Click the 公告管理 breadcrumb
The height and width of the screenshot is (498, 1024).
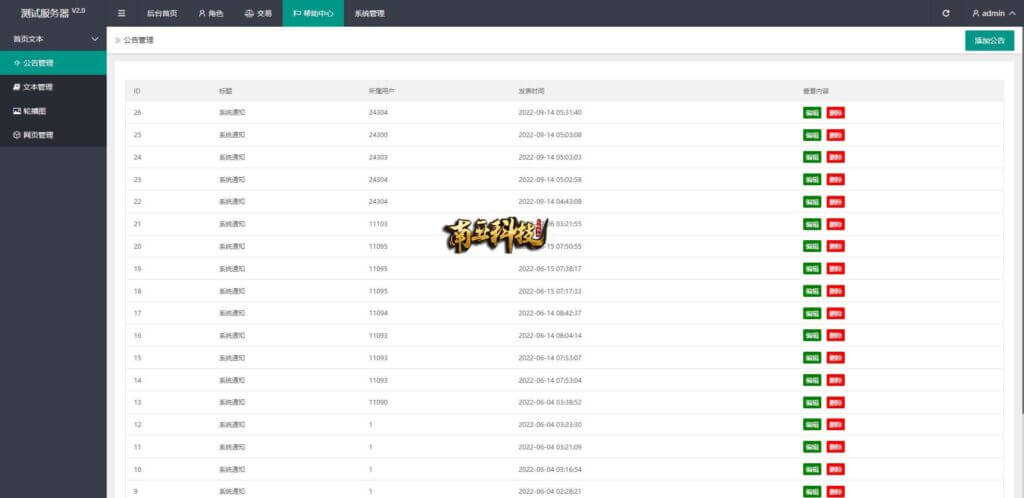(138, 40)
